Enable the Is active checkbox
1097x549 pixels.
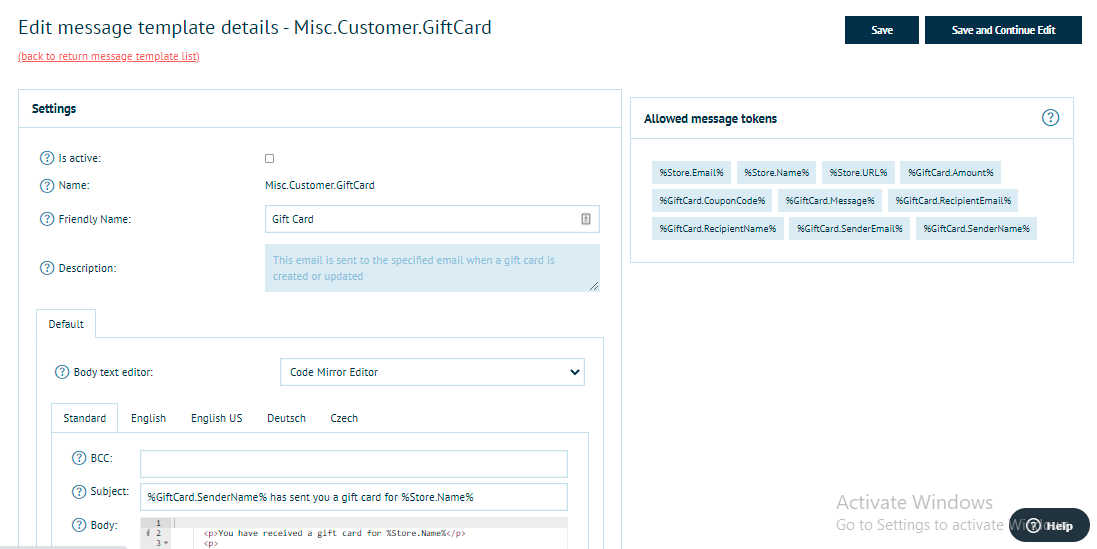269,158
